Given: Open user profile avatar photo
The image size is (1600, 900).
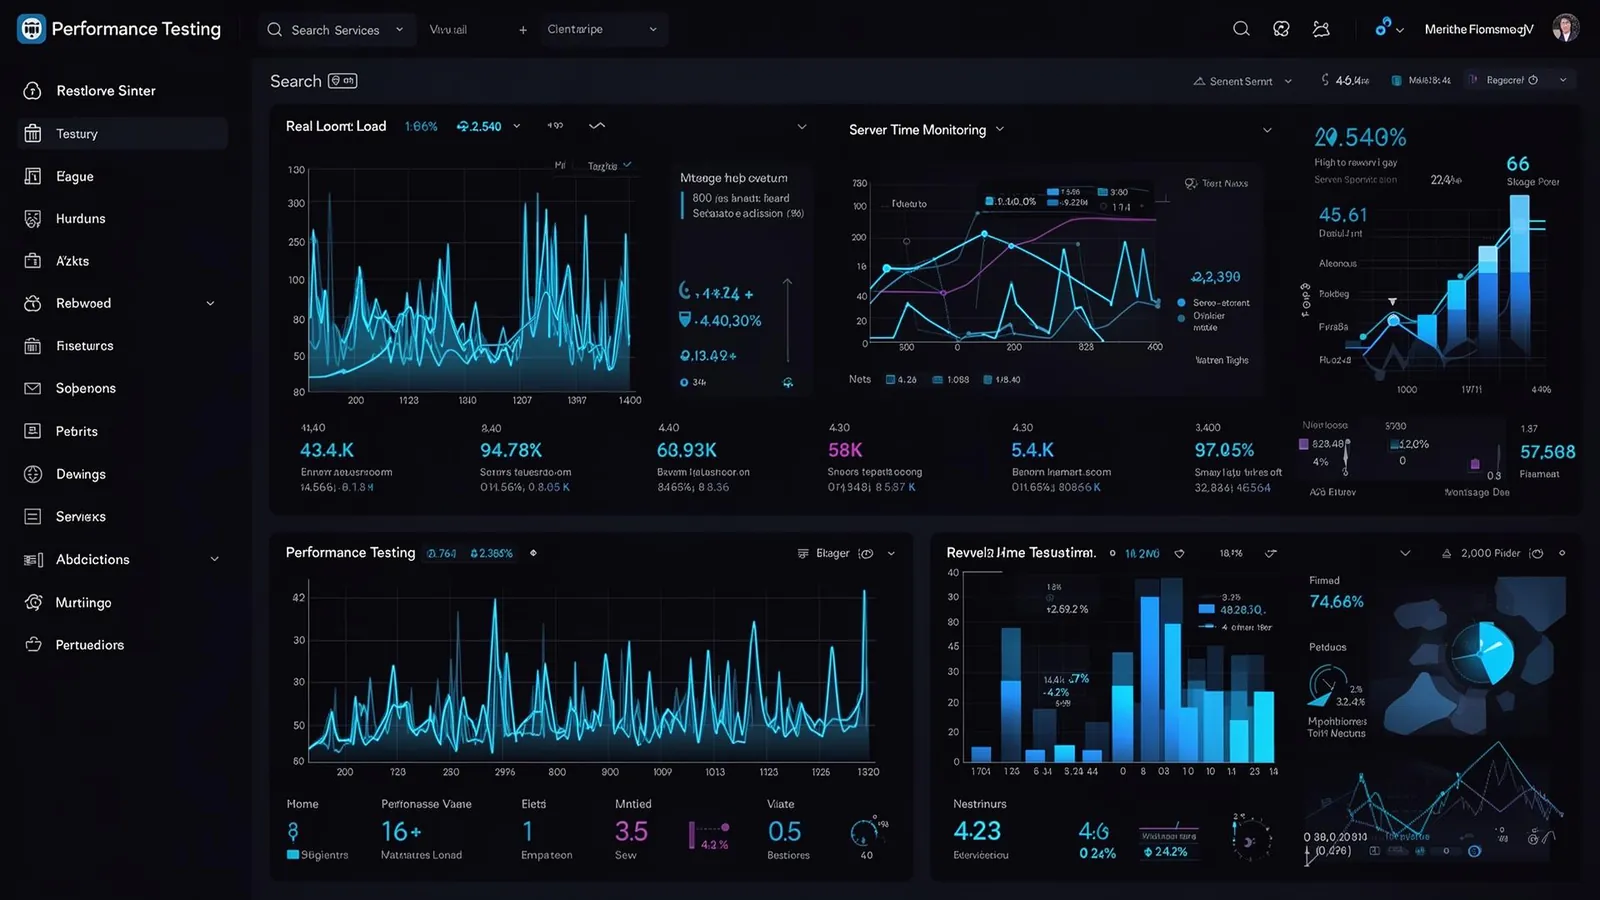Looking at the screenshot, I should point(1565,28).
